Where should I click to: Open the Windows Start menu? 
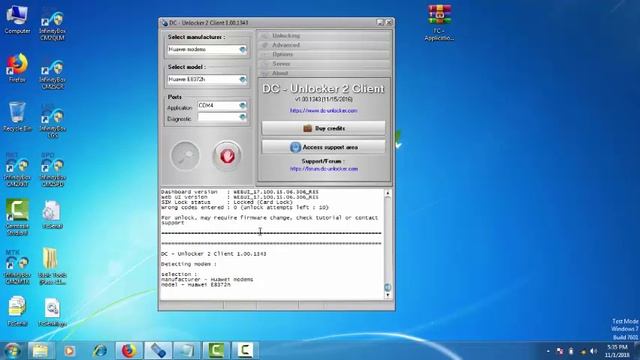(13, 351)
